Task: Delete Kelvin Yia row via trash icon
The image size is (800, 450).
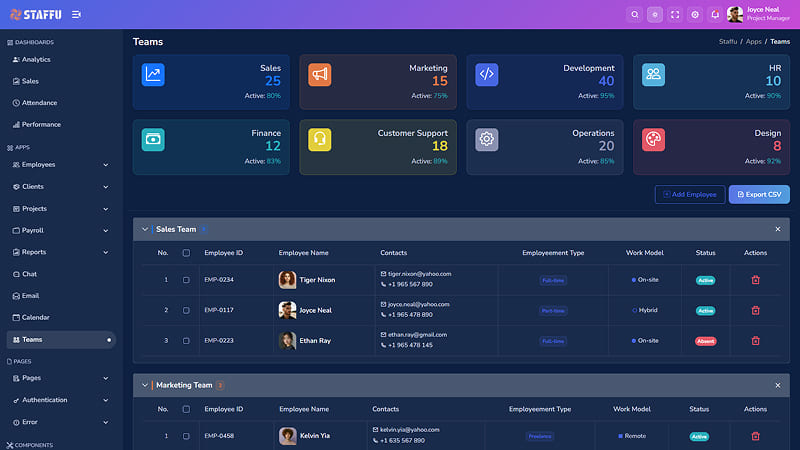Action: point(756,436)
